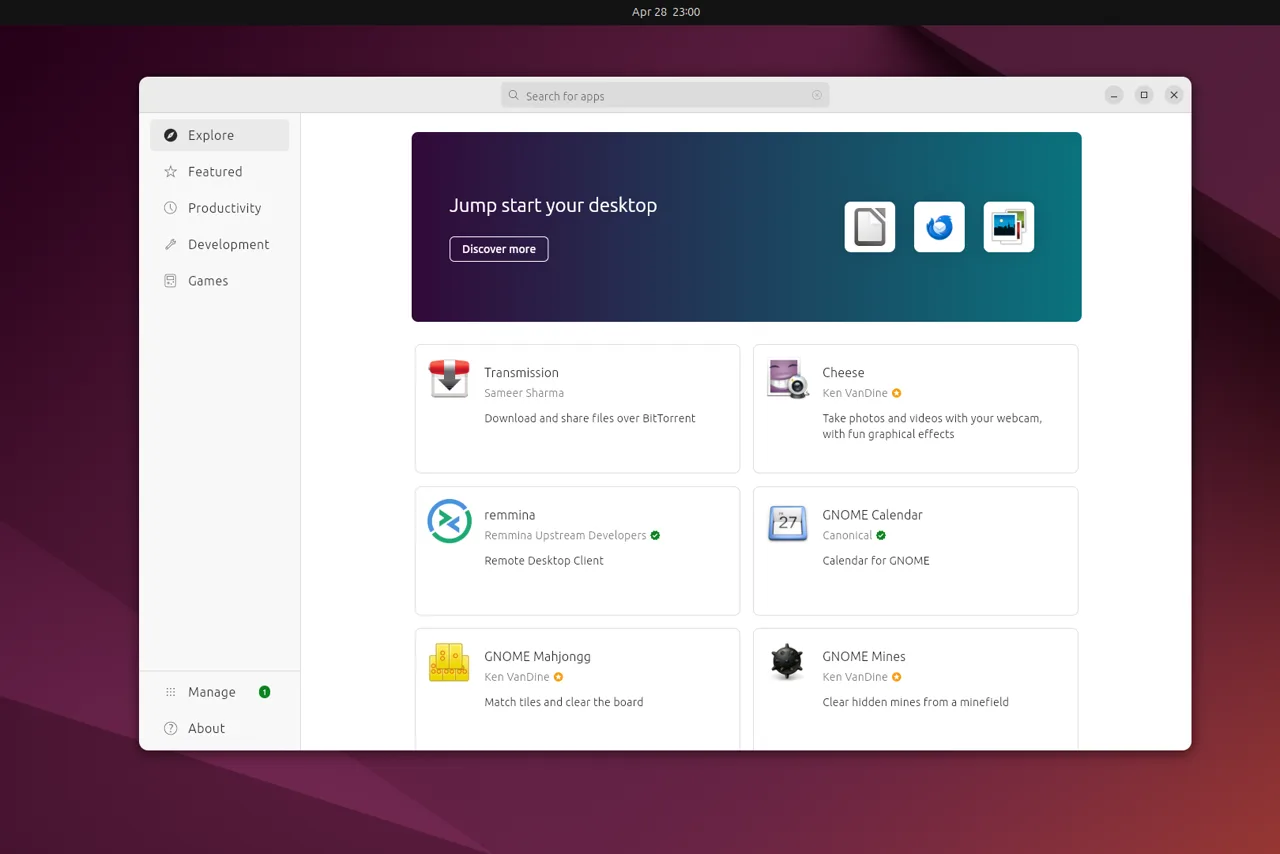The height and width of the screenshot is (854, 1280).
Task: Clear the search field with the x icon
Action: (x=817, y=96)
